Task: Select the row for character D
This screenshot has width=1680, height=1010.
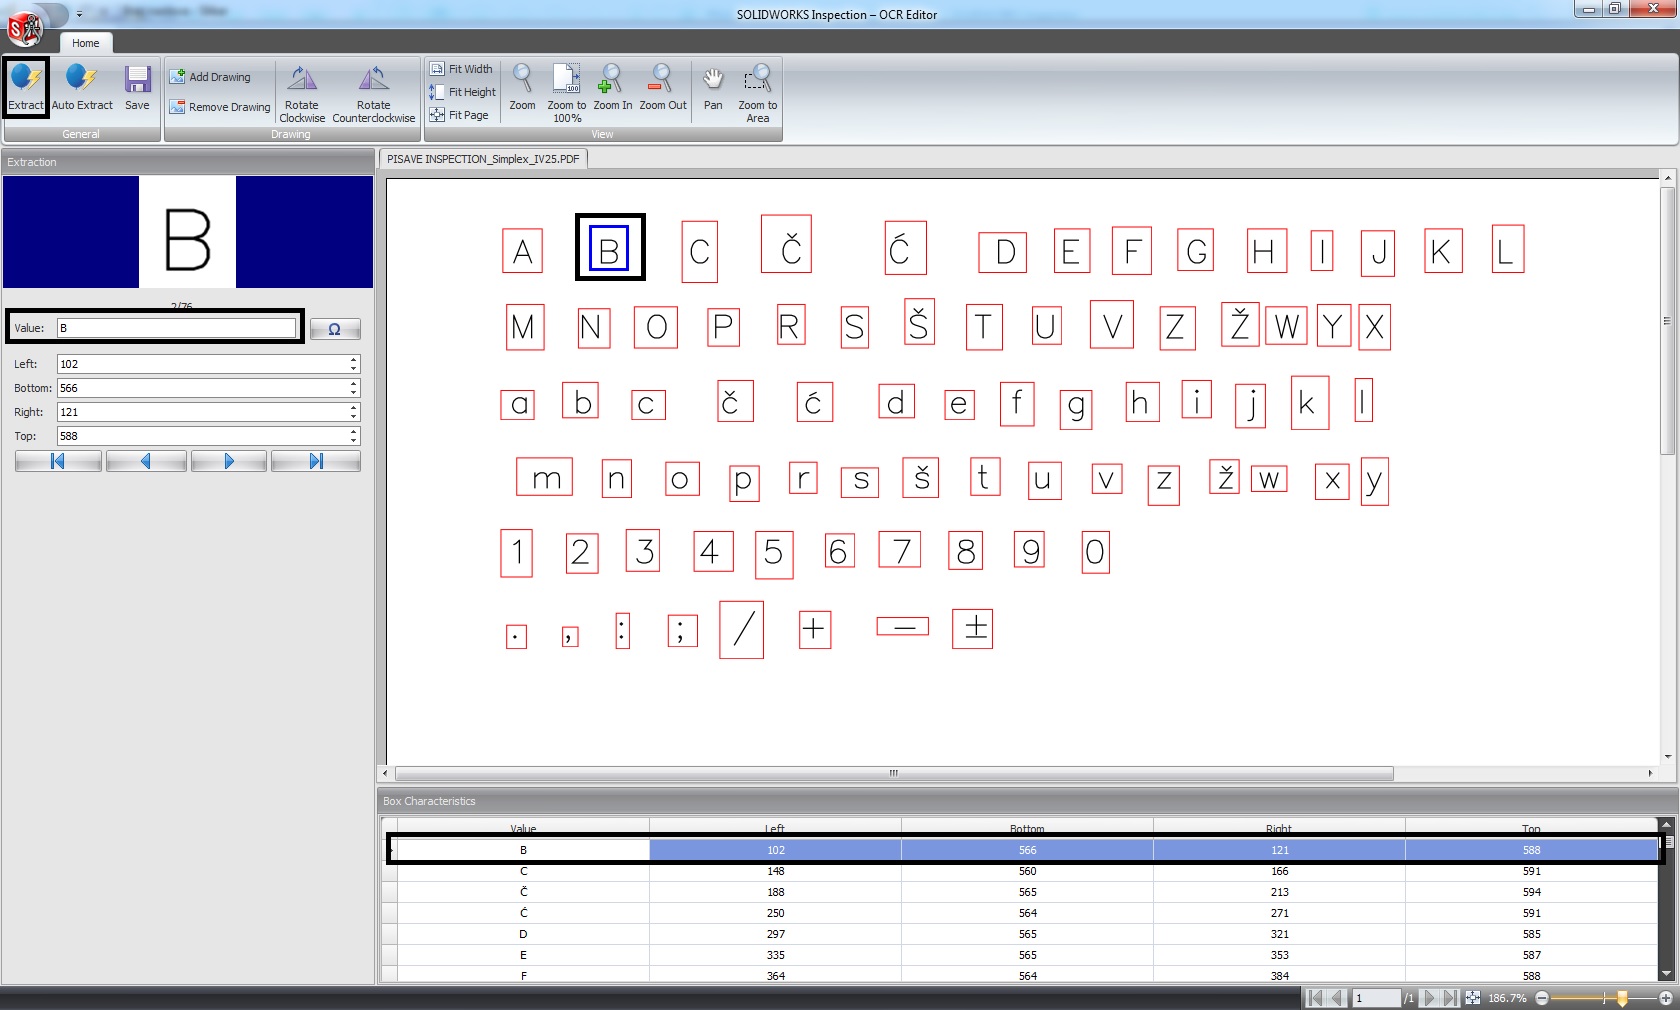Action: point(523,934)
